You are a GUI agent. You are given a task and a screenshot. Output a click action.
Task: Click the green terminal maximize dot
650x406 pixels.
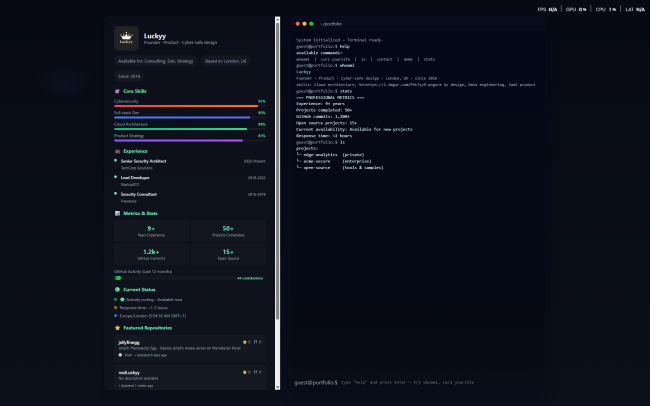(311, 23)
